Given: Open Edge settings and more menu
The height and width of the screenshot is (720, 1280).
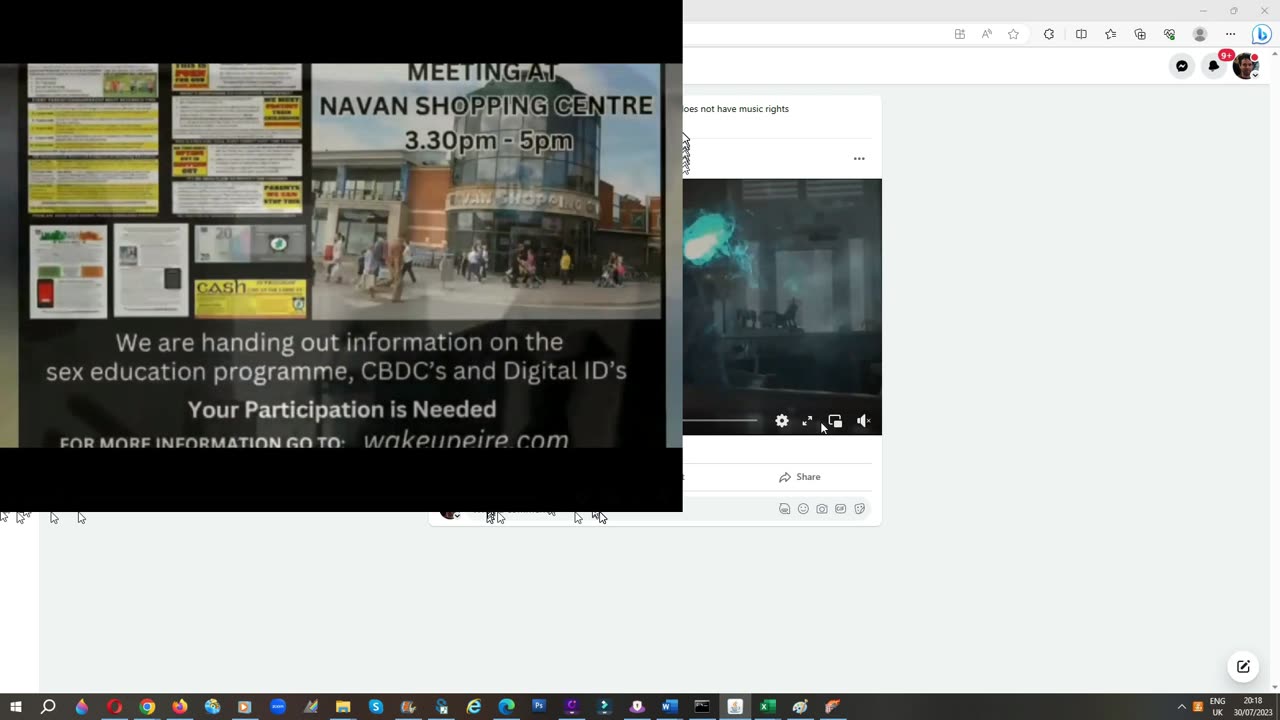Looking at the screenshot, I should pos(1231,34).
